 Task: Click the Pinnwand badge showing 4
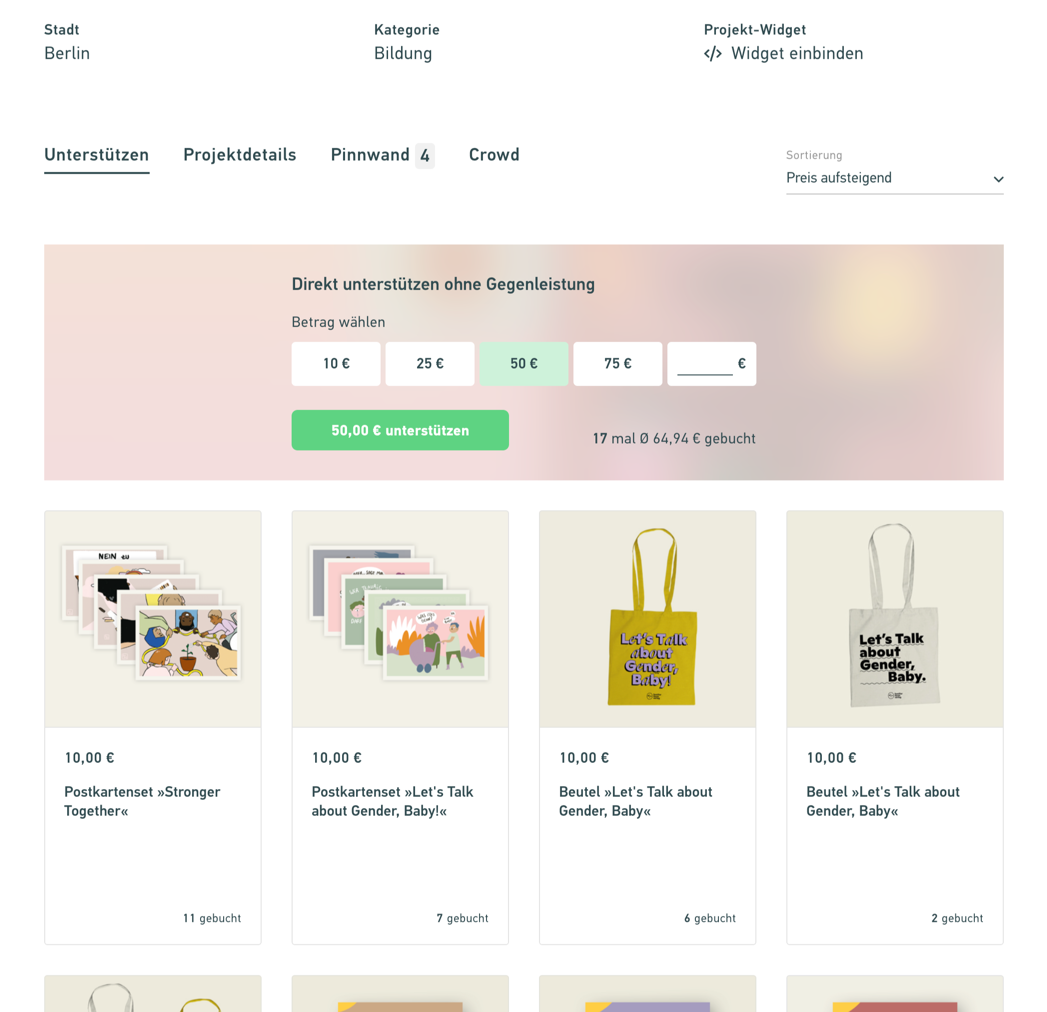pos(425,156)
